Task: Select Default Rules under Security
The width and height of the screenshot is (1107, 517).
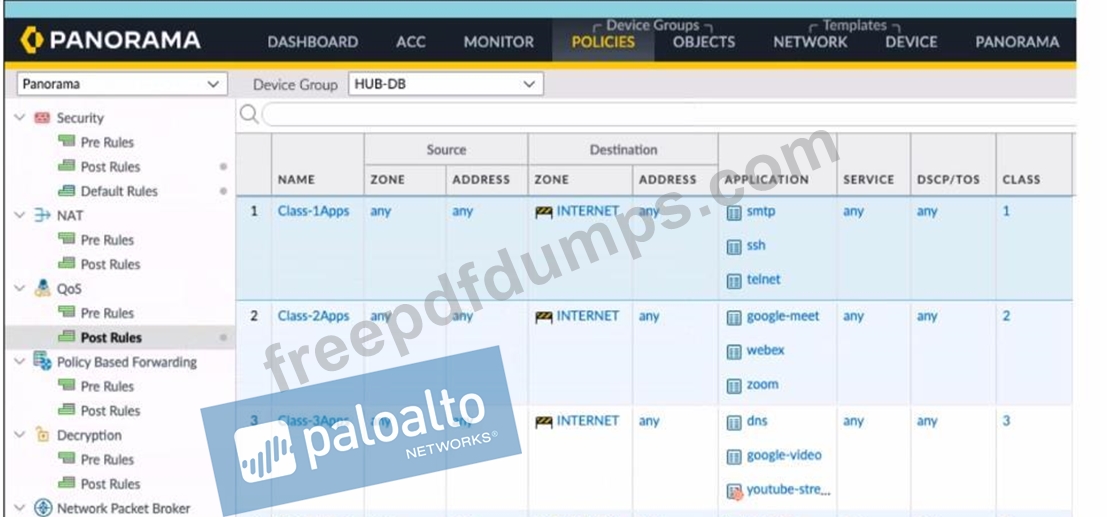Action: (x=118, y=191)
